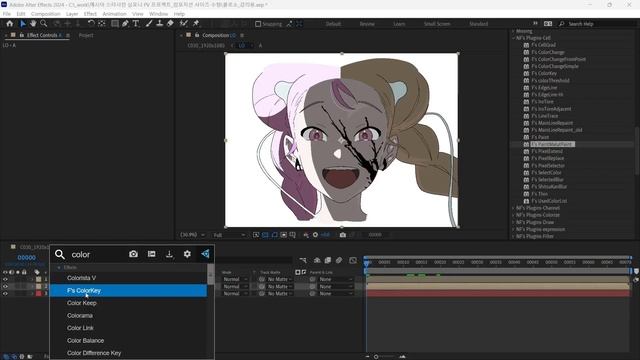Click the preset list icon in search popup
This screenshot has width=640, height=360.
[x=151, y=254]
